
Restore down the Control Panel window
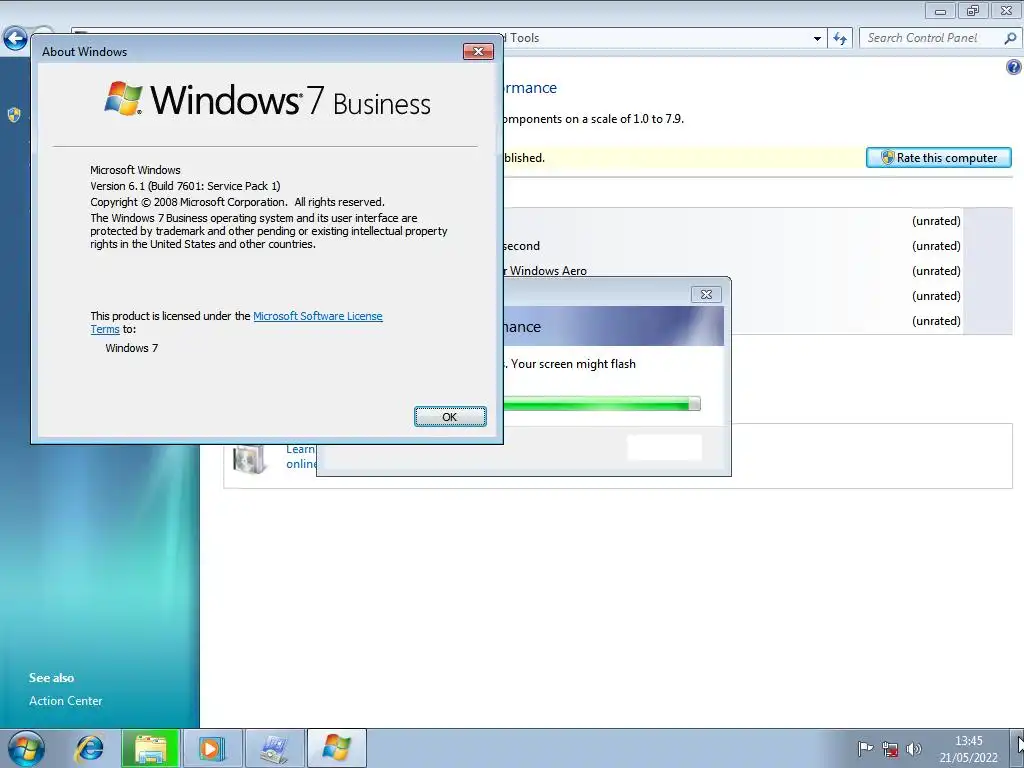tap(972, 10)
